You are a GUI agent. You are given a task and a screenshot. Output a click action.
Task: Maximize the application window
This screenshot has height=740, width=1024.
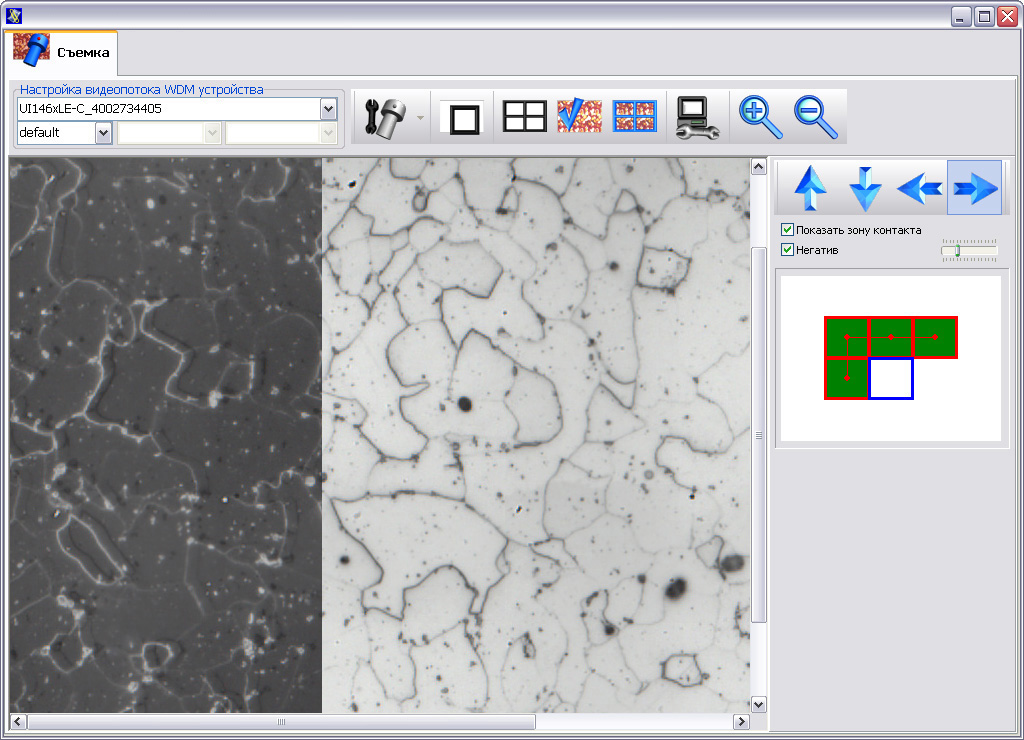click(x=984, y=16)
